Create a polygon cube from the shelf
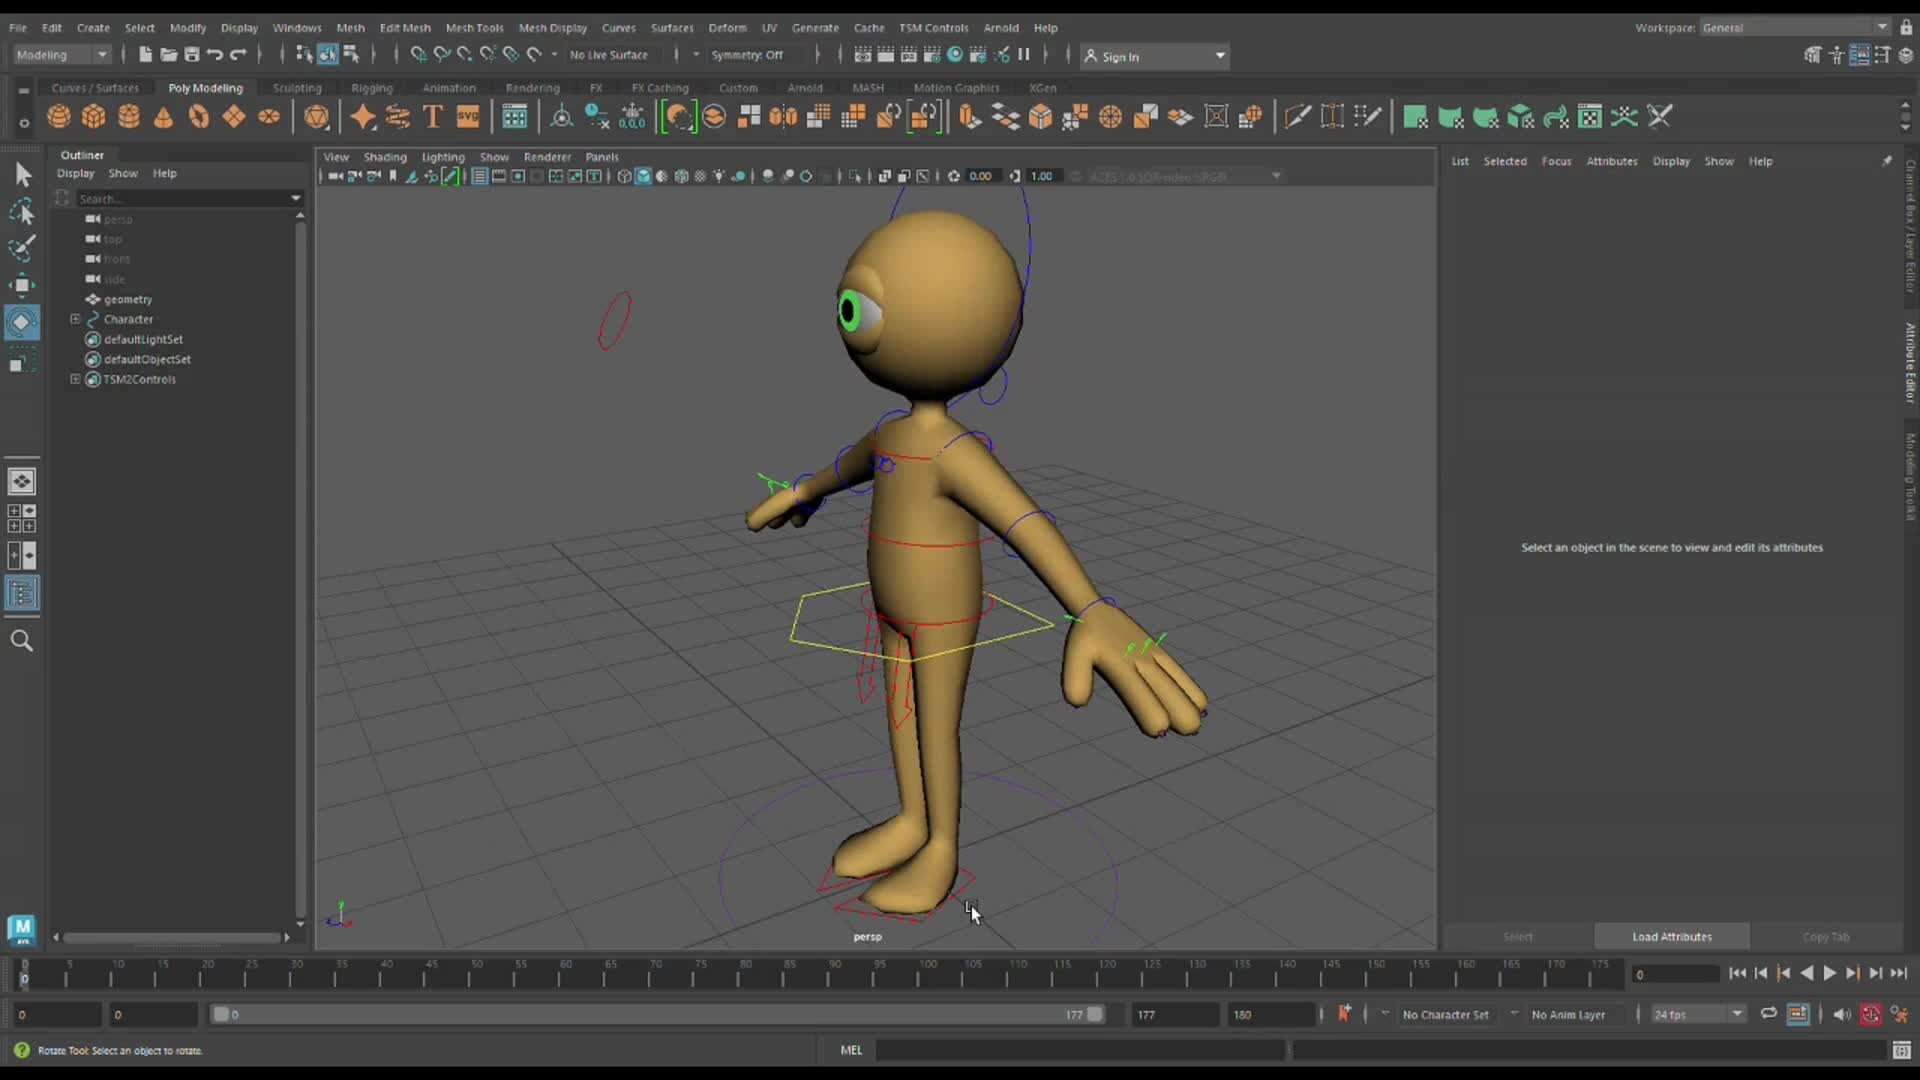 (x=93, y=116)
